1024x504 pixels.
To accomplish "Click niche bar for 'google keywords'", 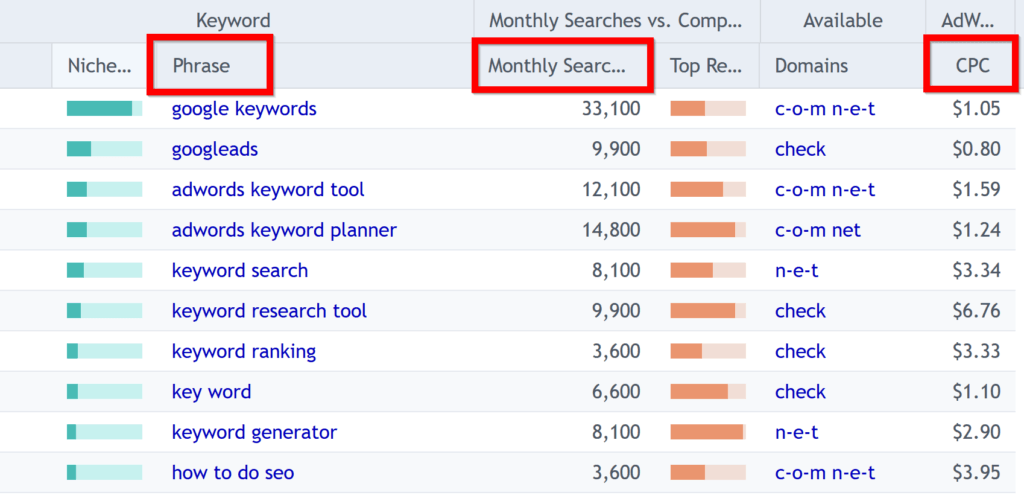I will (x=104, y=109).
